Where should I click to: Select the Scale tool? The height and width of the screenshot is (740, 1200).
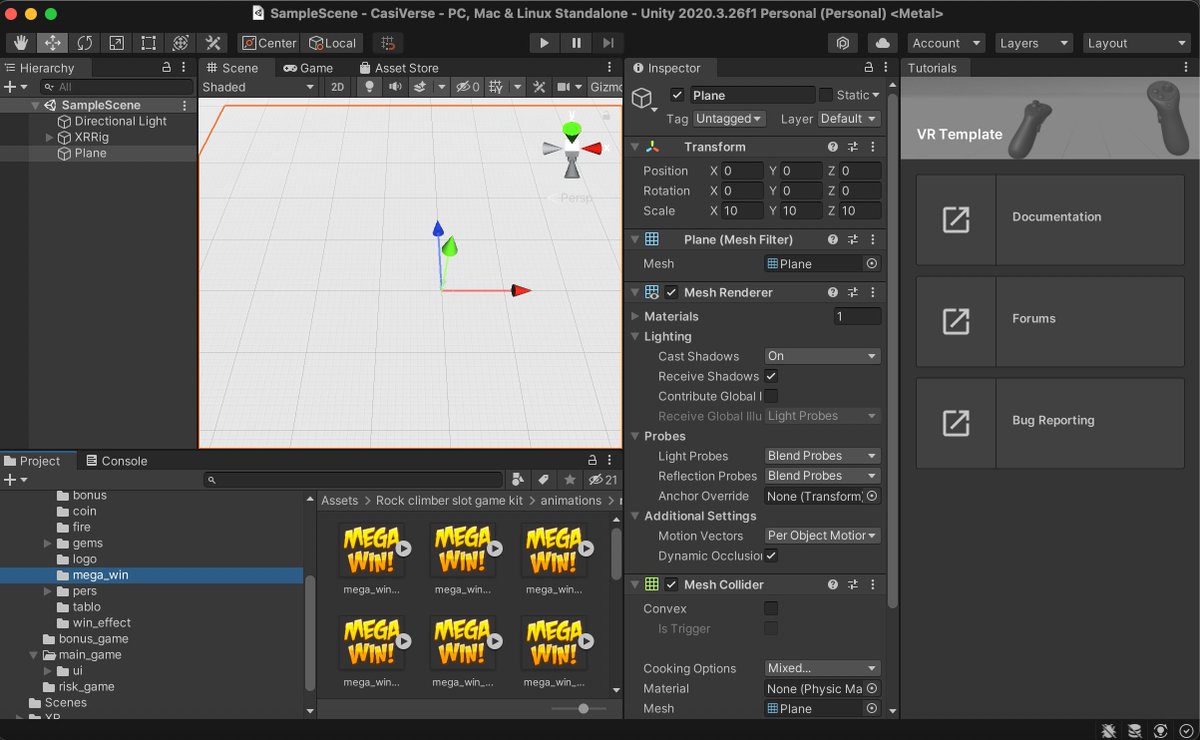tap(117, 43)
